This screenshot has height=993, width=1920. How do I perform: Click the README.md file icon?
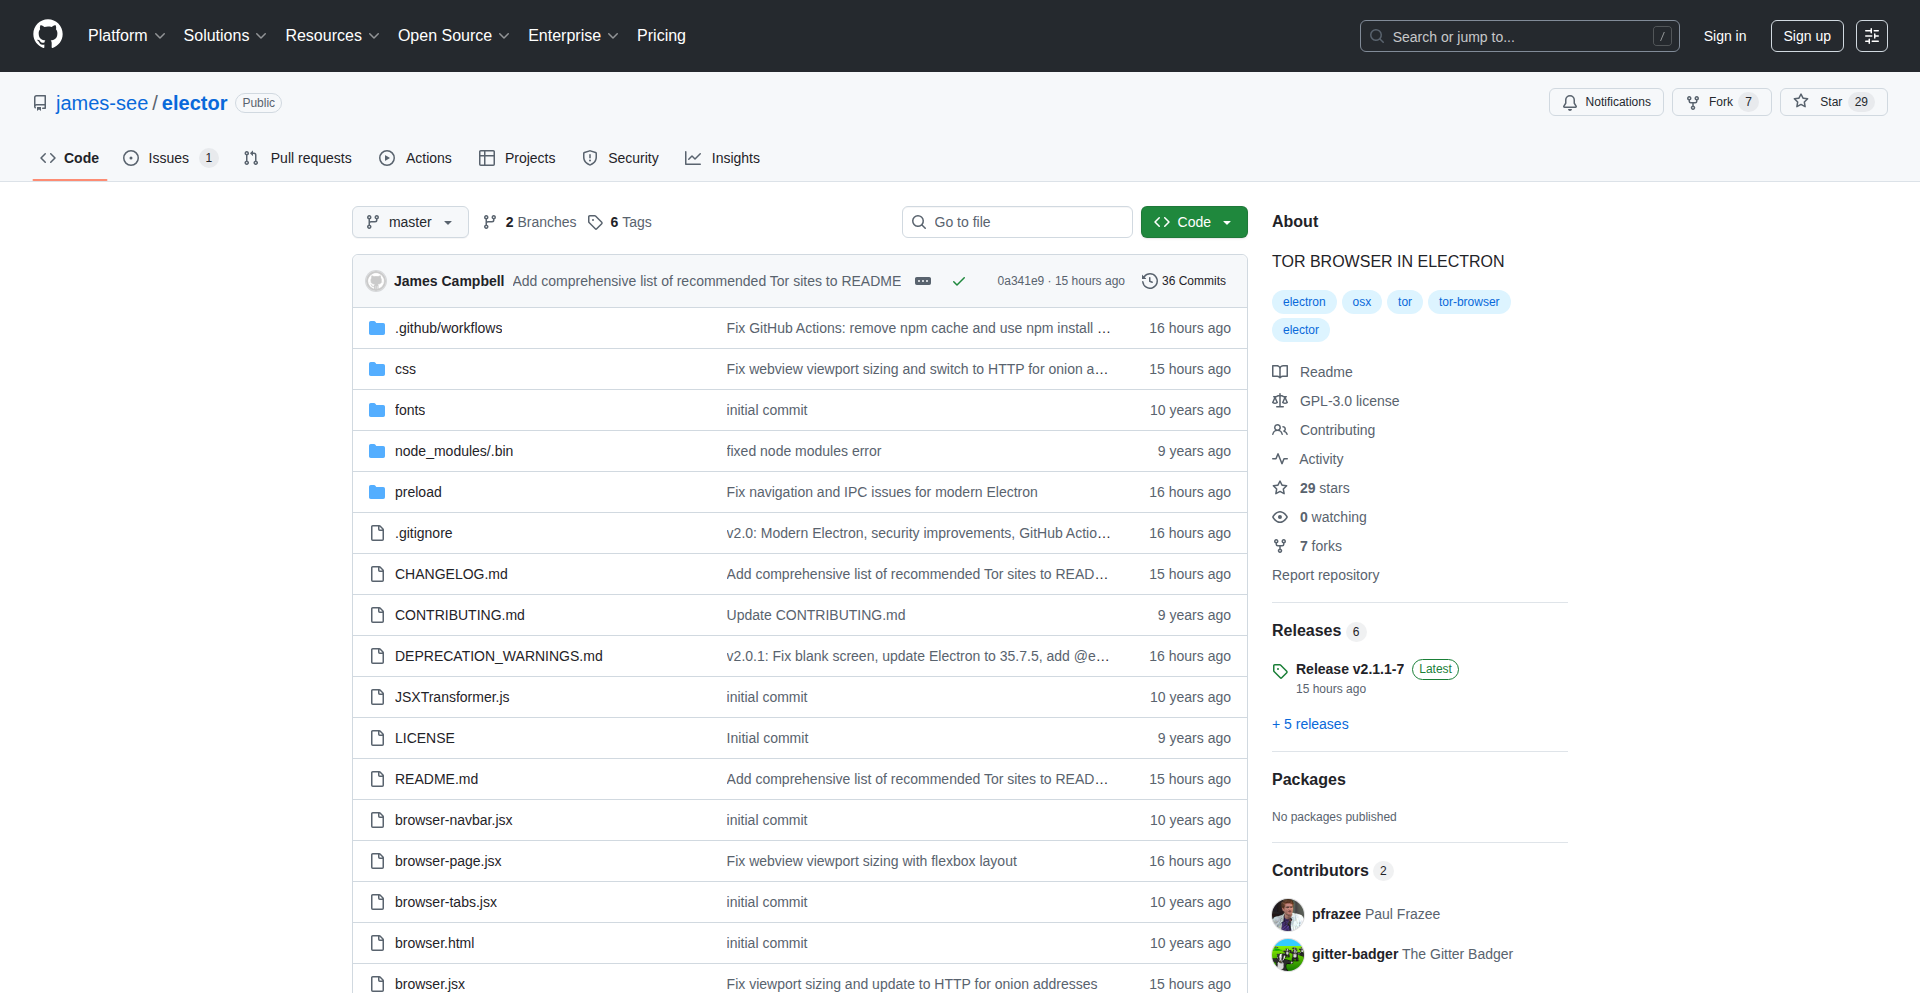pos(377,779)
